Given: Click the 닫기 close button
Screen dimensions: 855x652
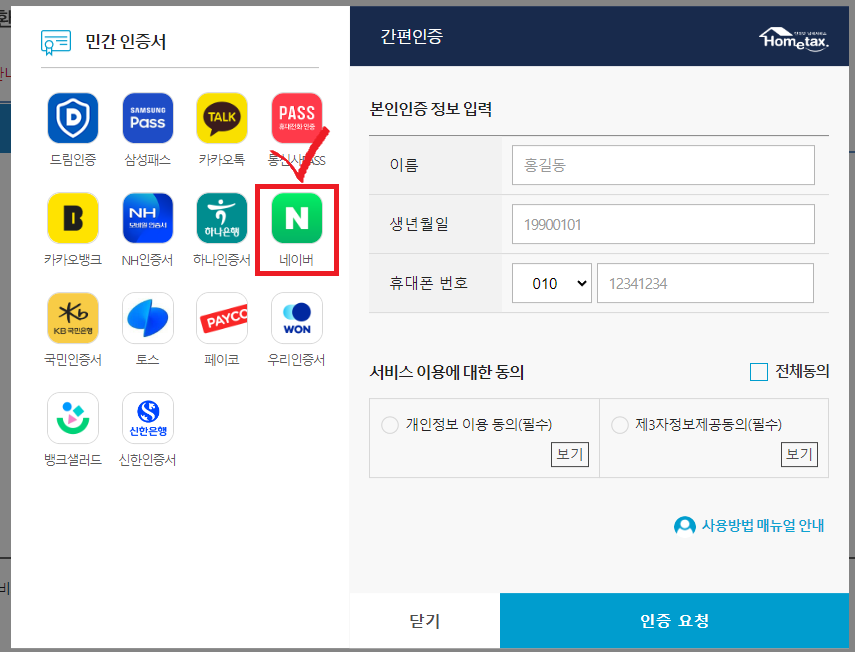Looking at the screenshot, I should tap(425, 620).
